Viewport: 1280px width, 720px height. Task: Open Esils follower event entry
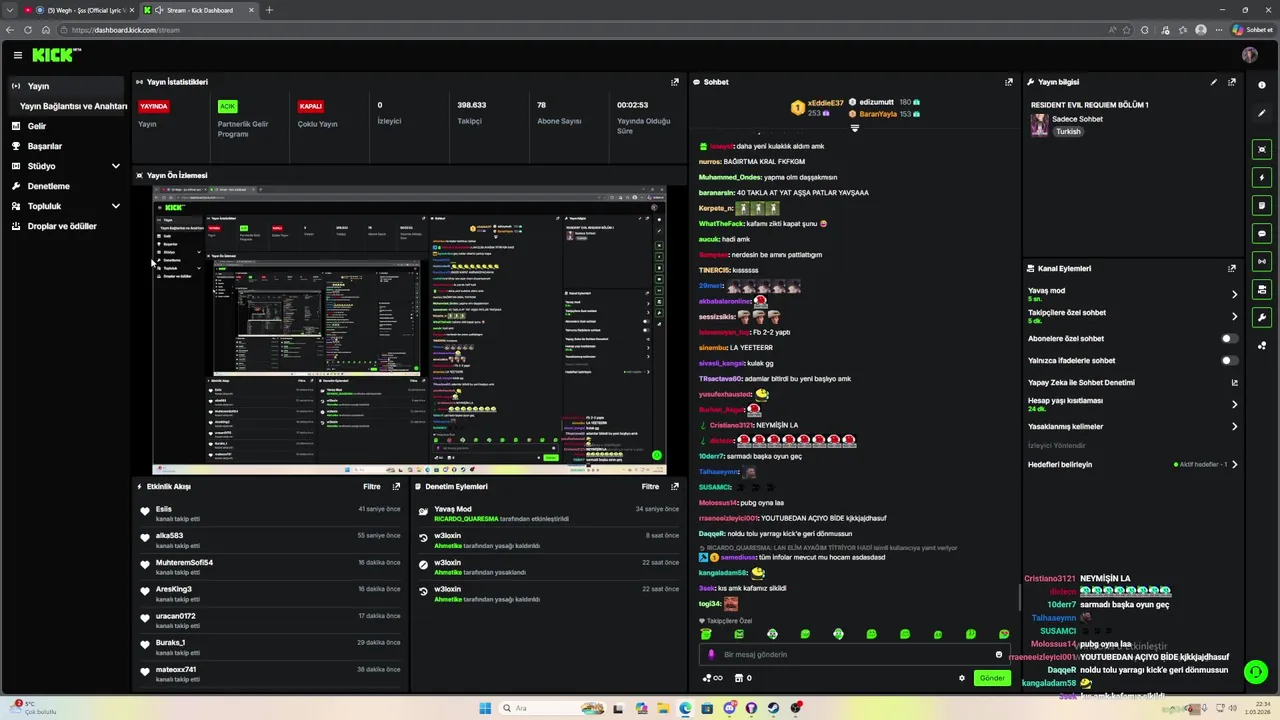[x=270, y=513]
